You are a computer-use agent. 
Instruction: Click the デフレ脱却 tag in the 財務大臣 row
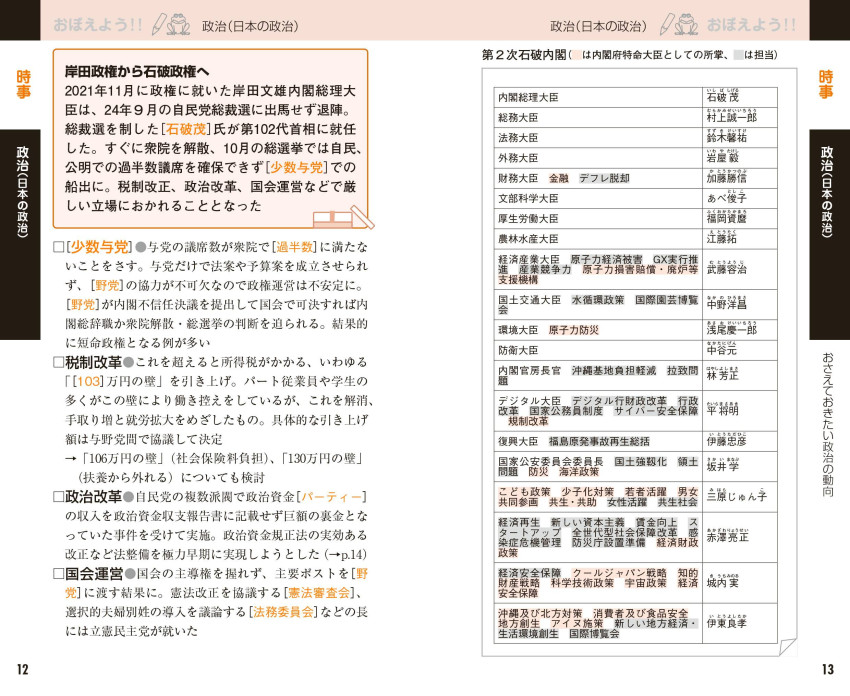coord(604,178)
